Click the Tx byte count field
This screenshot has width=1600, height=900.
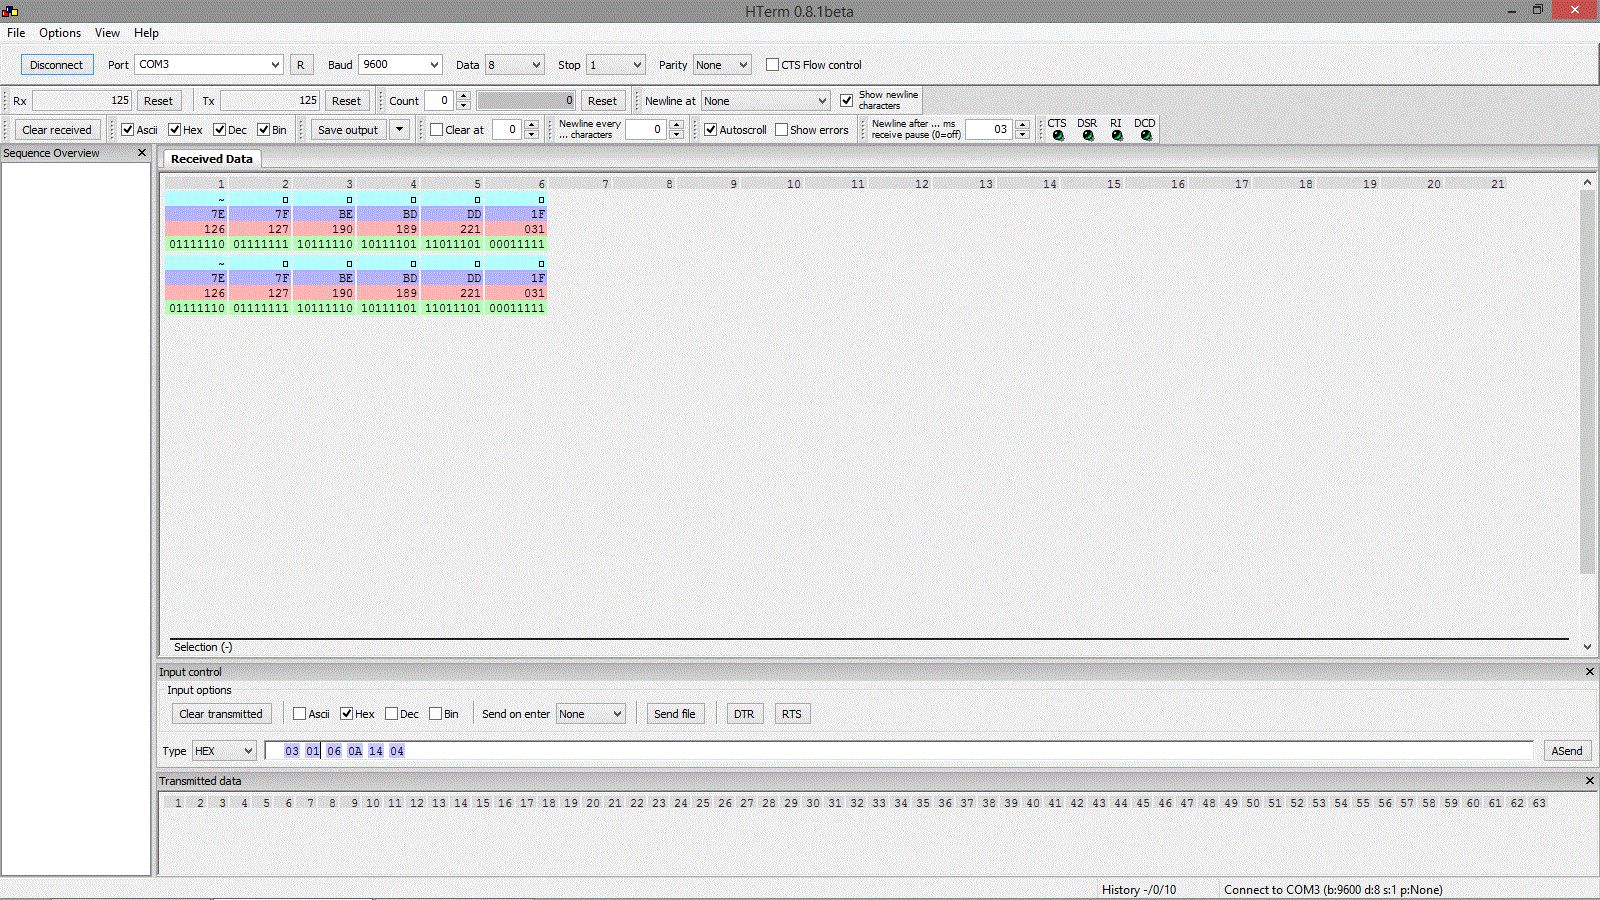pos(270,101)
